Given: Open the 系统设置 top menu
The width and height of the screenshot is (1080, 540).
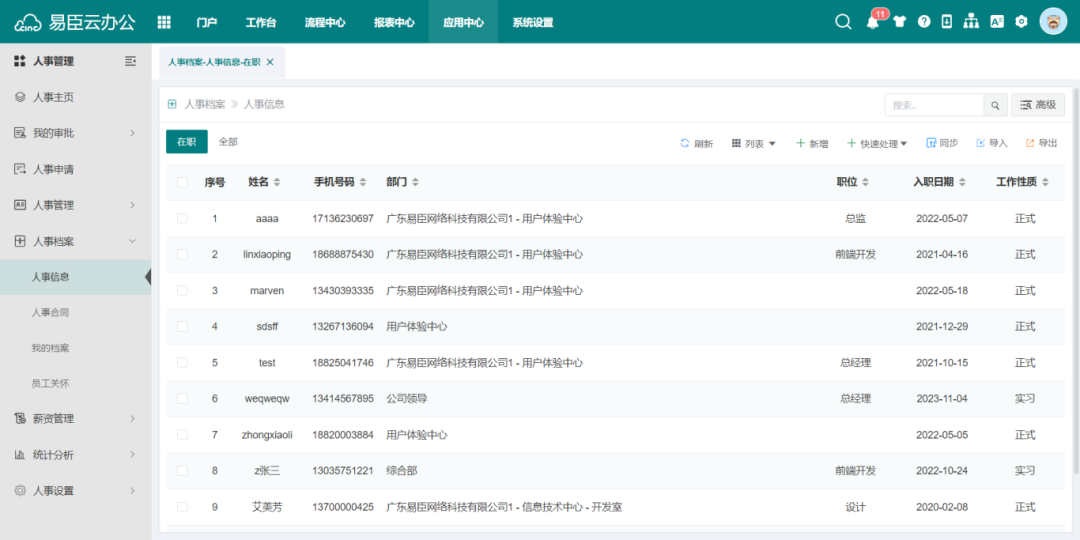Looking at the screenshot, I should tap(532, 22).
